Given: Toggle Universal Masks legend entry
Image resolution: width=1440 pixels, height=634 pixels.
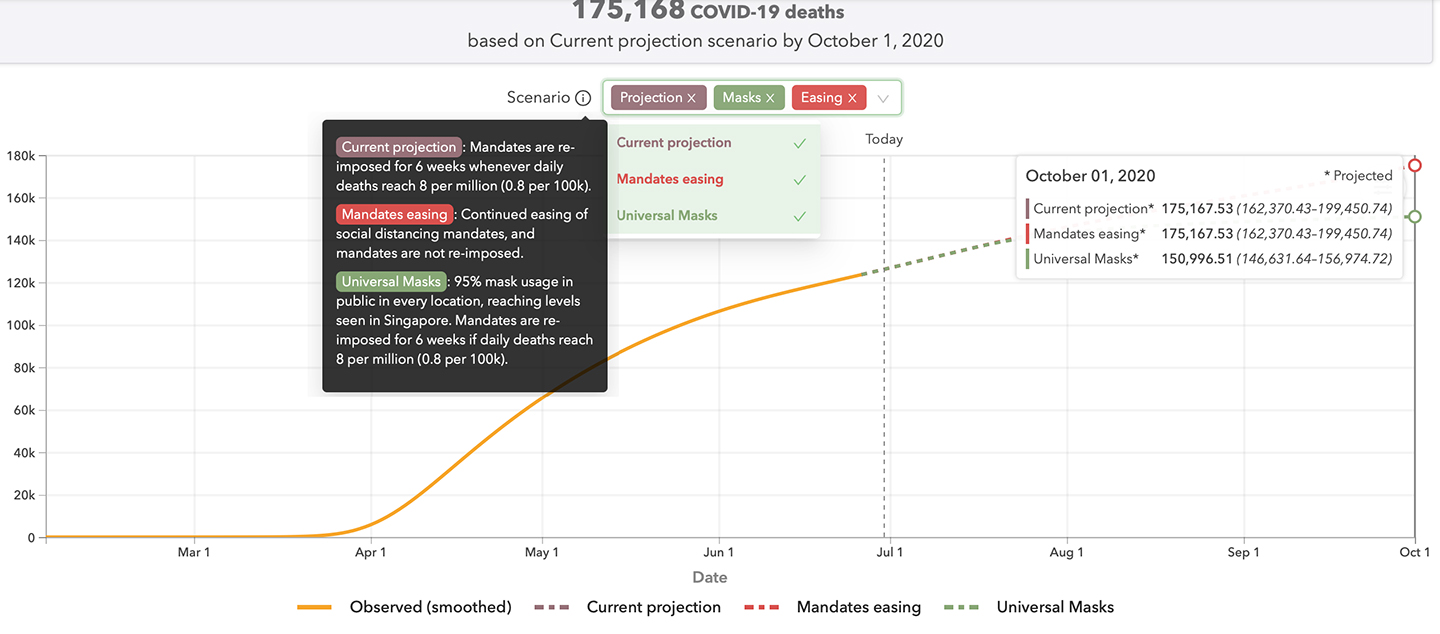Looking at the screenshot, I should click(1029, 607).
